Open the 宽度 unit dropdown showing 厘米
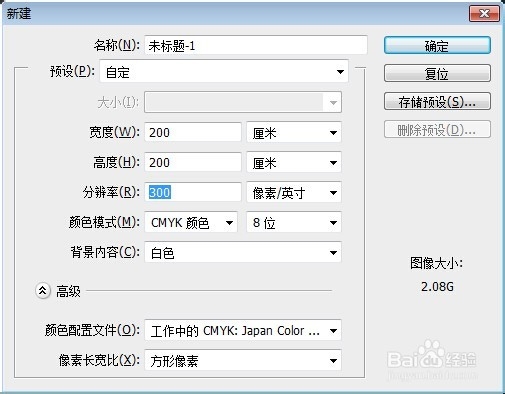The height and width of the screenshot is (394, 505). point(294,132)
